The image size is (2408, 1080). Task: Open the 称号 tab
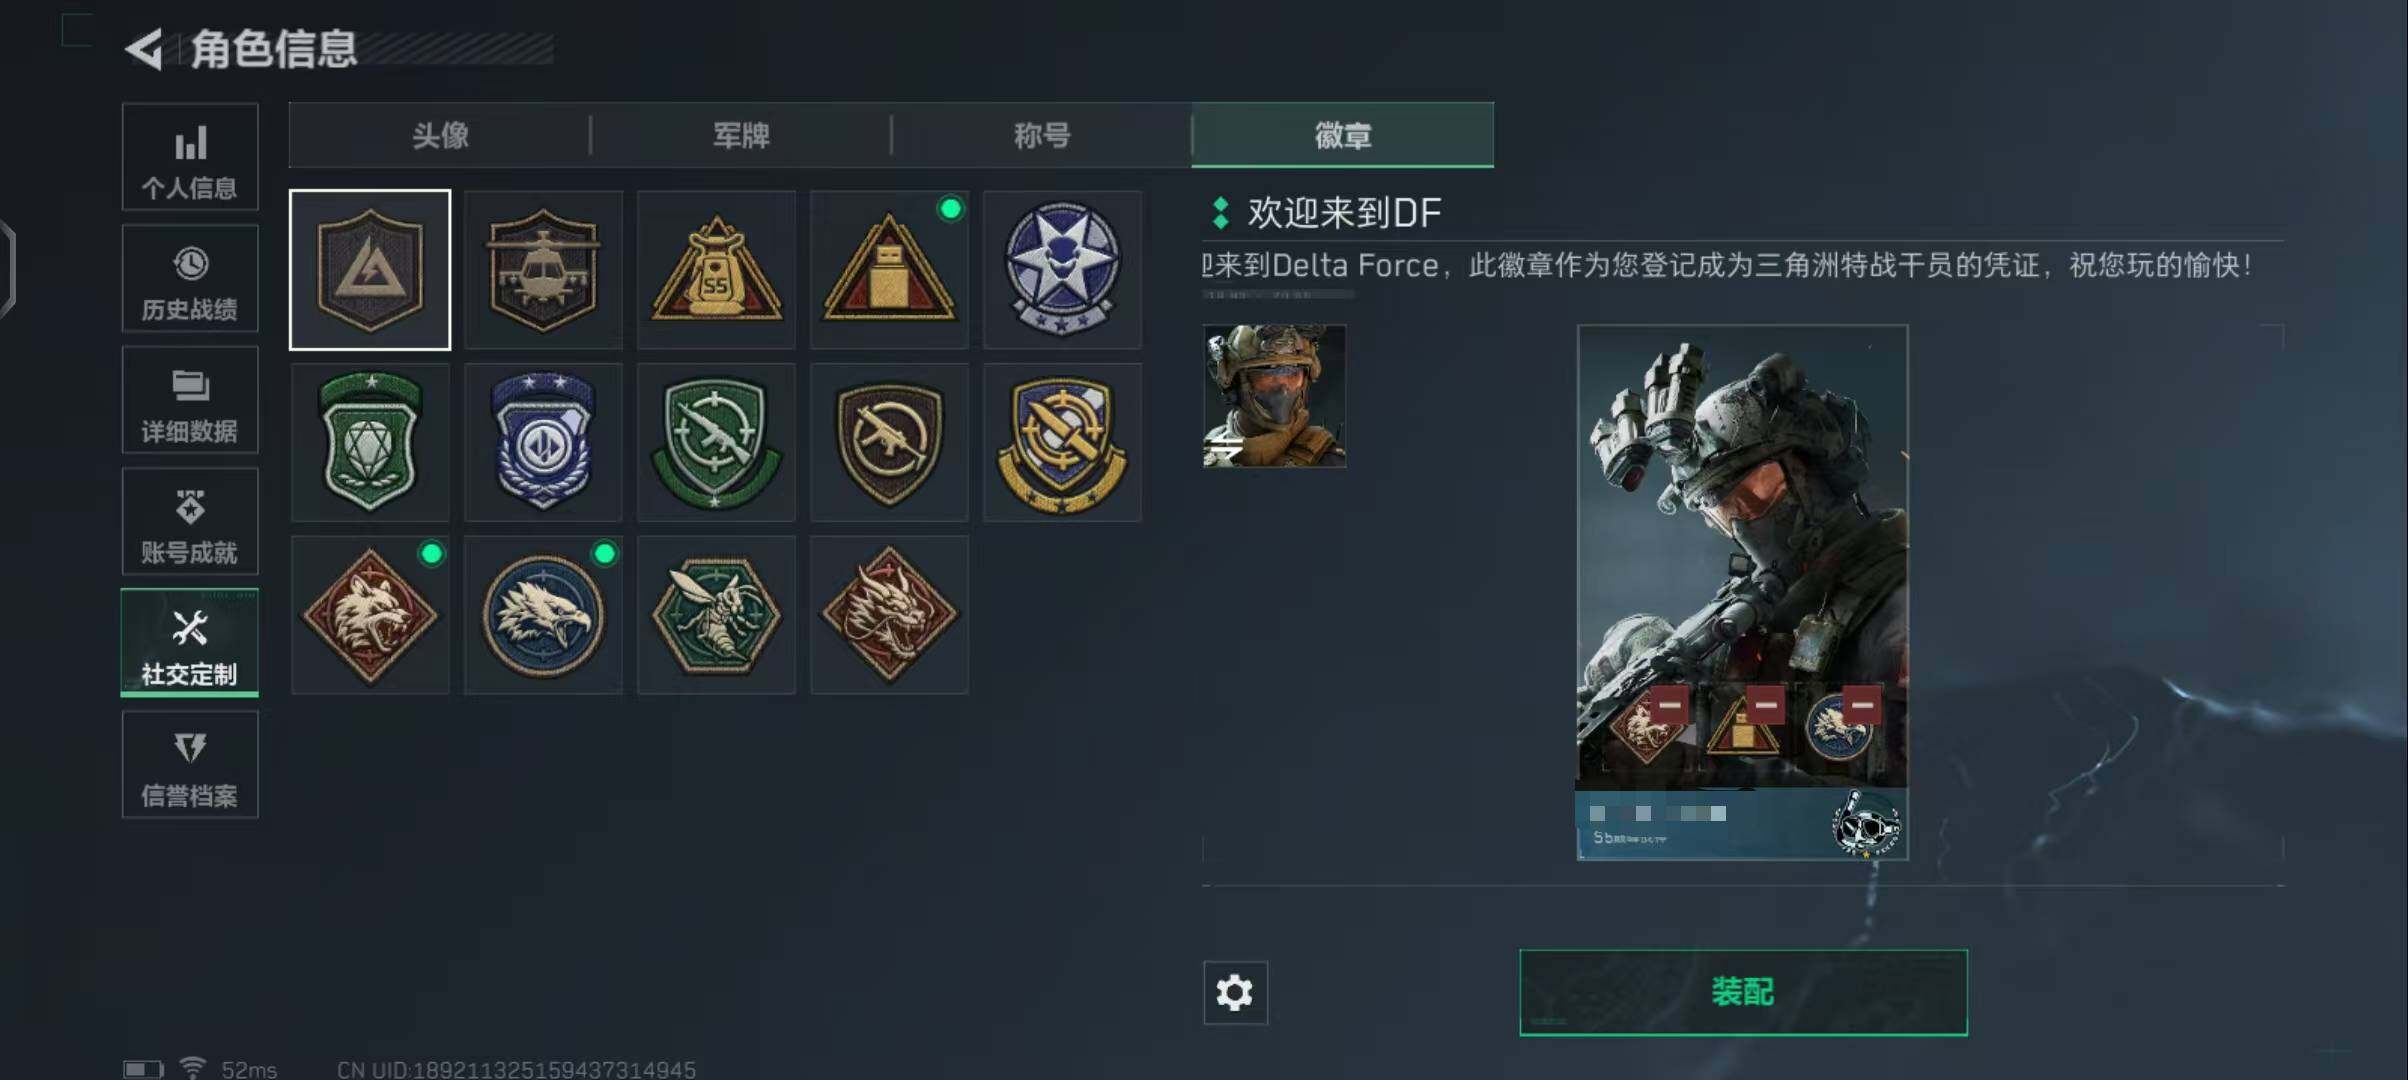1042,135
